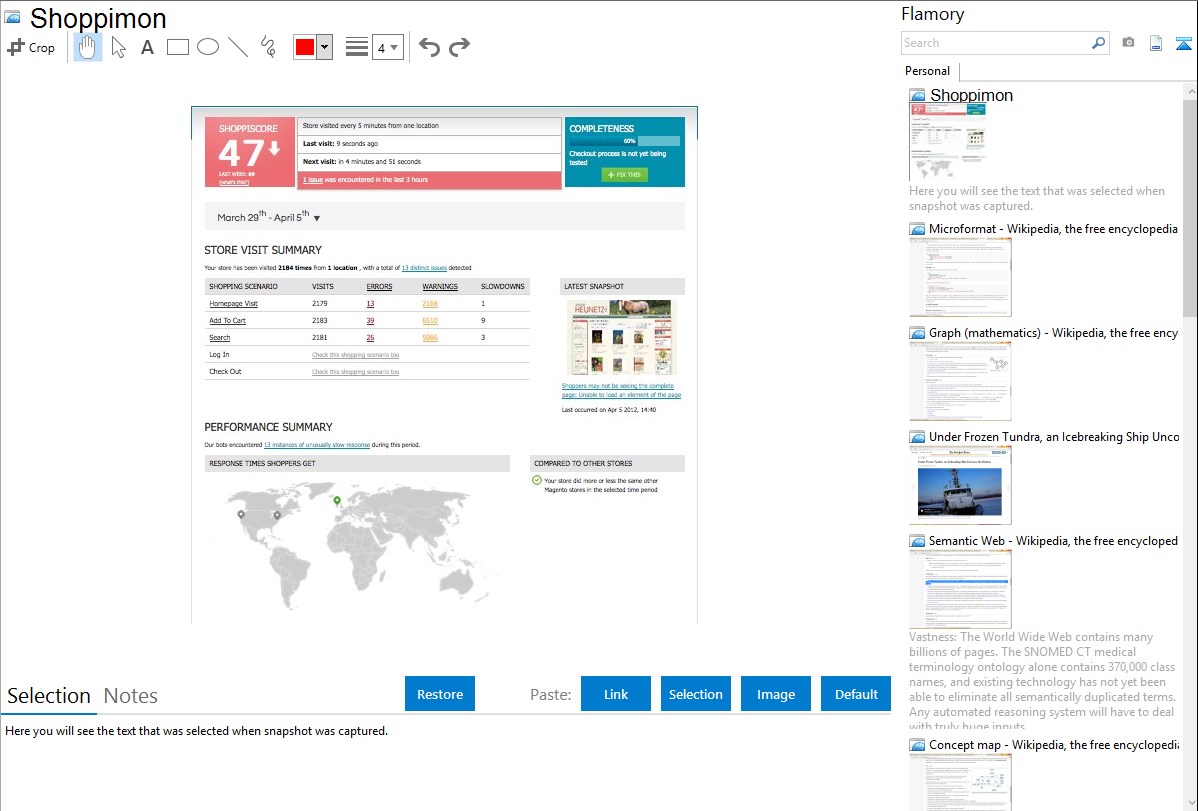1198x811 pixels.
Task: Click the camera capture snapshot icon
Action: (x=1128, y=43)
